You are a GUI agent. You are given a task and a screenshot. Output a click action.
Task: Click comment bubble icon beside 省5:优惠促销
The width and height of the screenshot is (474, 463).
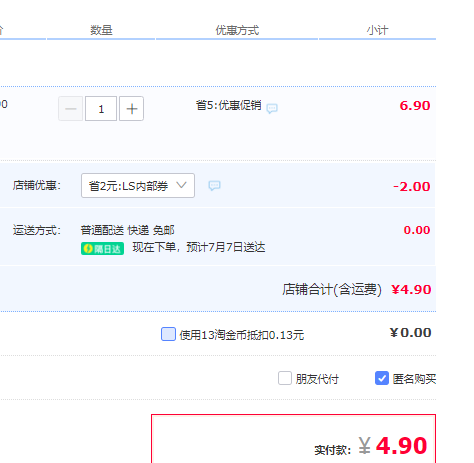[272, 108]
